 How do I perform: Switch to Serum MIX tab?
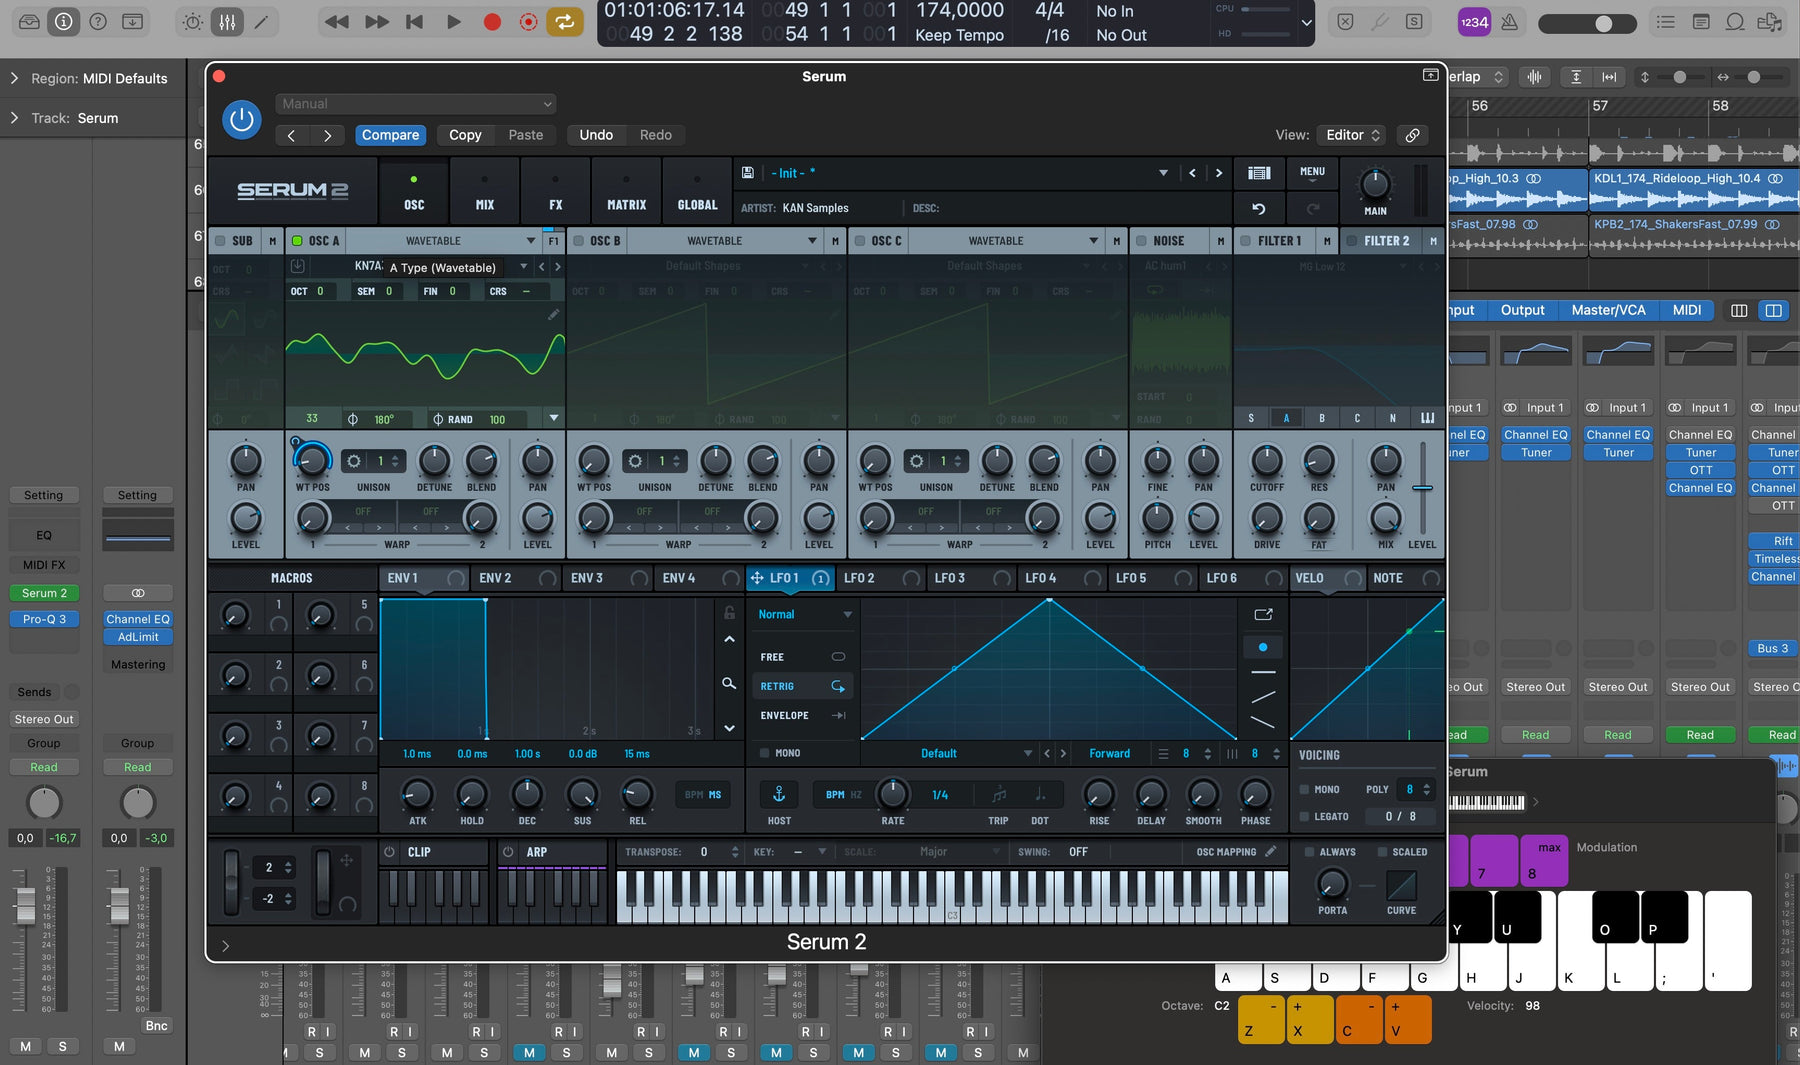tap(485, 192)
